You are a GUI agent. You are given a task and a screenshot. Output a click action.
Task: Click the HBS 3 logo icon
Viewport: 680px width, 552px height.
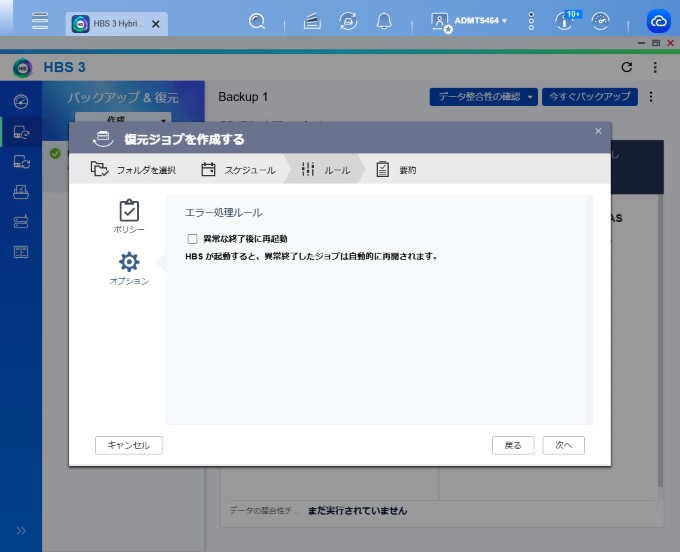[x=23, y=68]
